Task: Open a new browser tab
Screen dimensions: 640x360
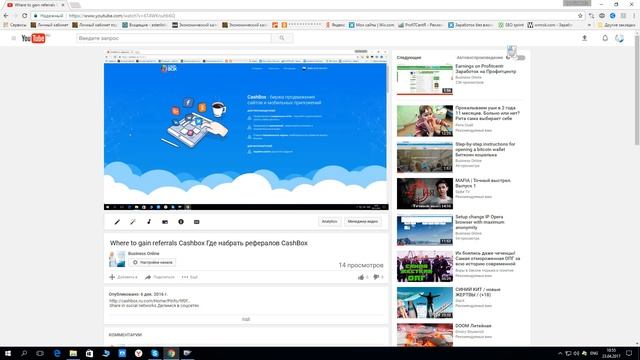Action: 75,5
